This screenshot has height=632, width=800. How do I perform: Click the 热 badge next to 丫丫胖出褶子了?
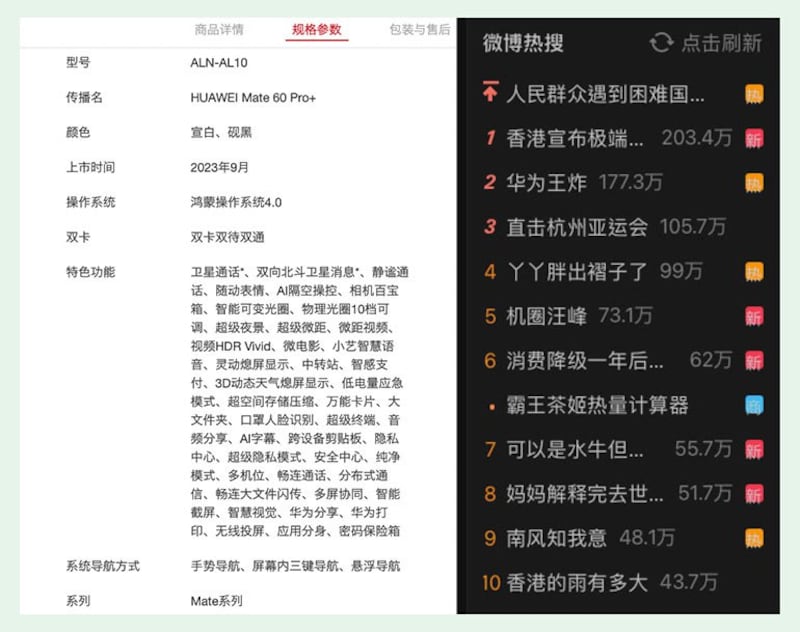[755, 270]
